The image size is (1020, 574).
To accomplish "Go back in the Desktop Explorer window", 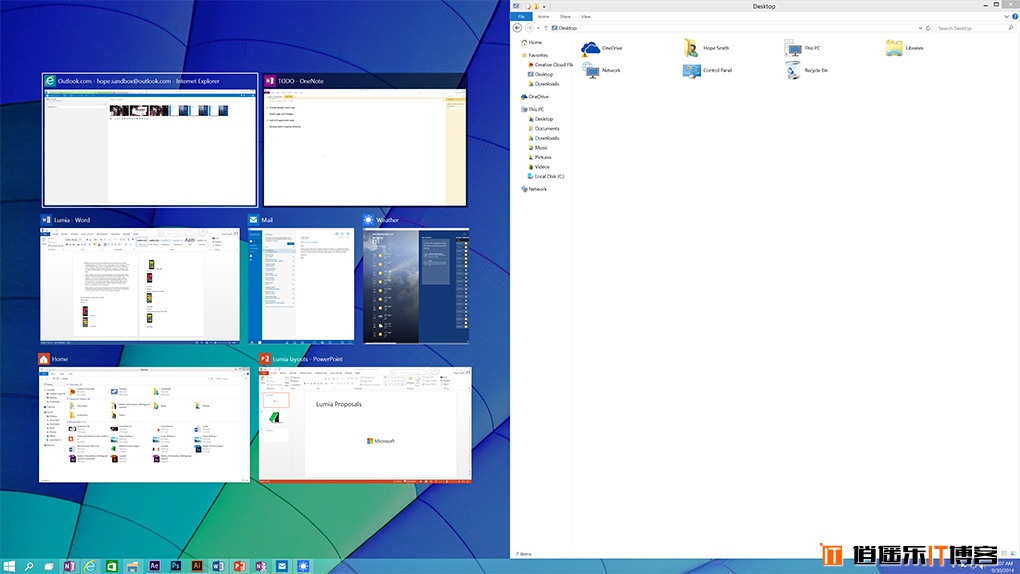I will click(517, 28).
